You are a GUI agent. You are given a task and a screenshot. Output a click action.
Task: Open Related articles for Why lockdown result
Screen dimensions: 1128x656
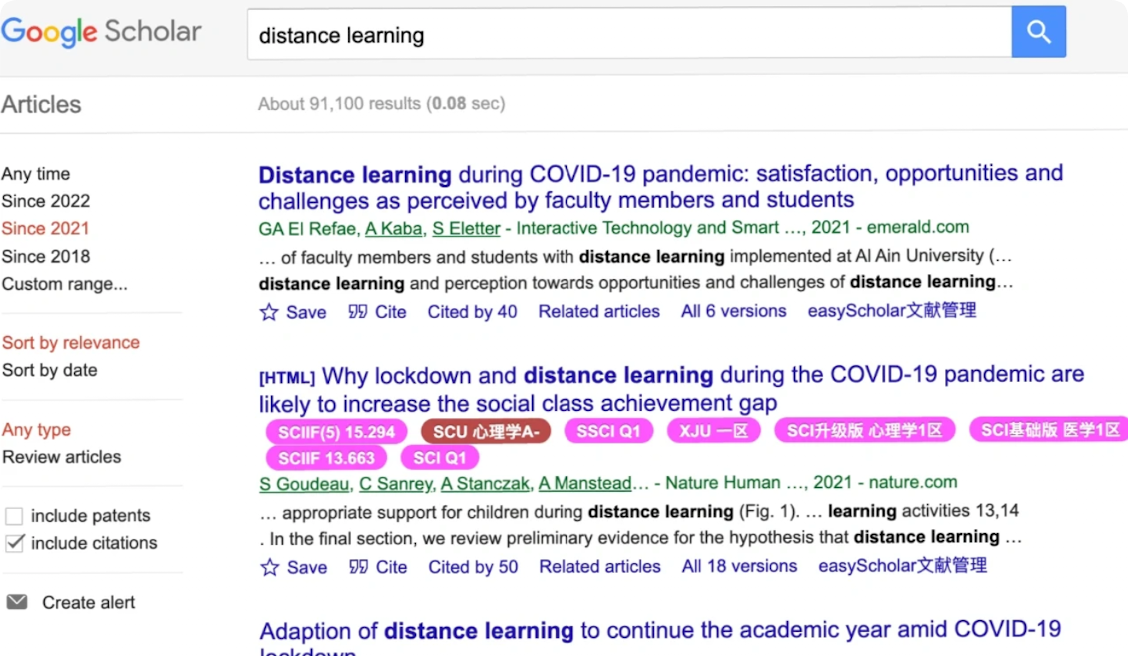600,567
